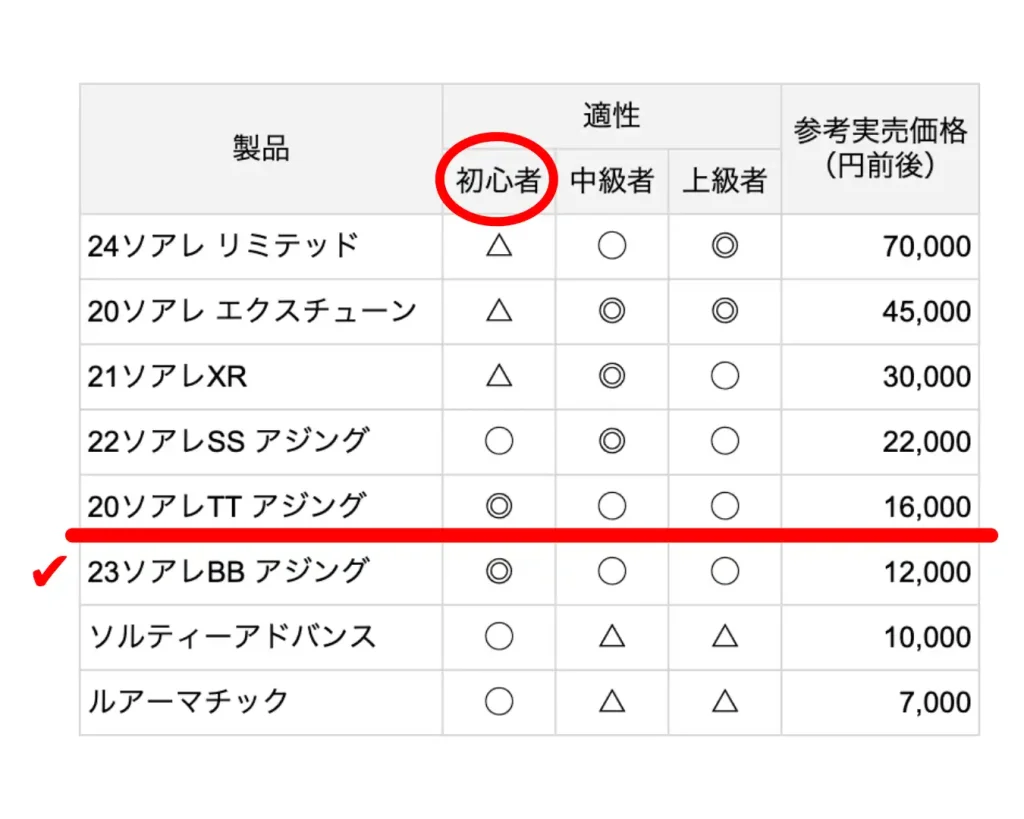1024x819 pixels.
Task: Click the red checkmark beside 23ソアレBB
Action: pos(47,574)
